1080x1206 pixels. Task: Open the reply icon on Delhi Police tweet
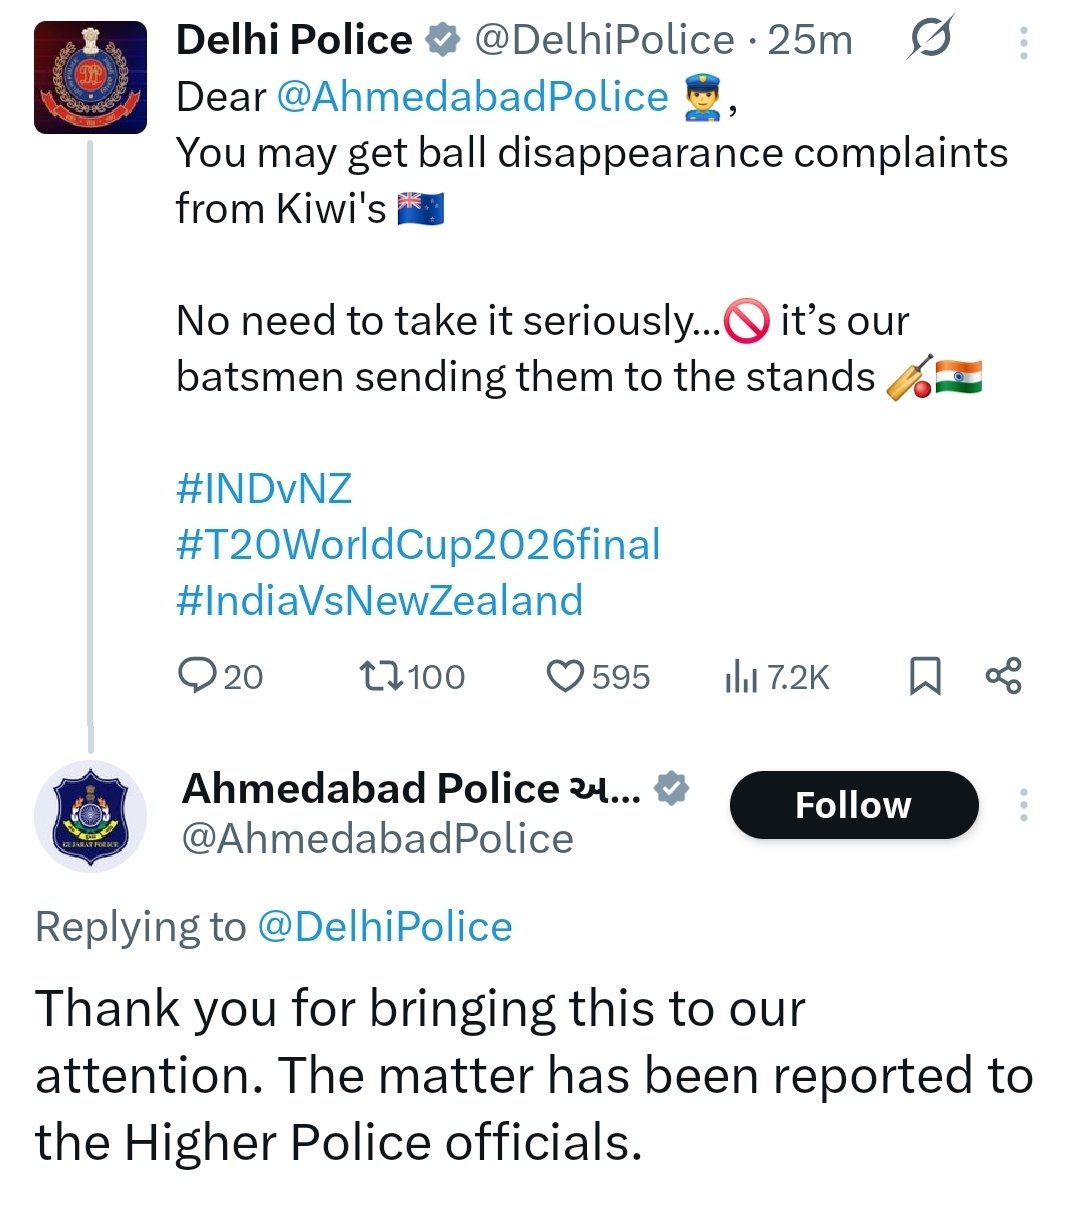(x=196, y=676)
